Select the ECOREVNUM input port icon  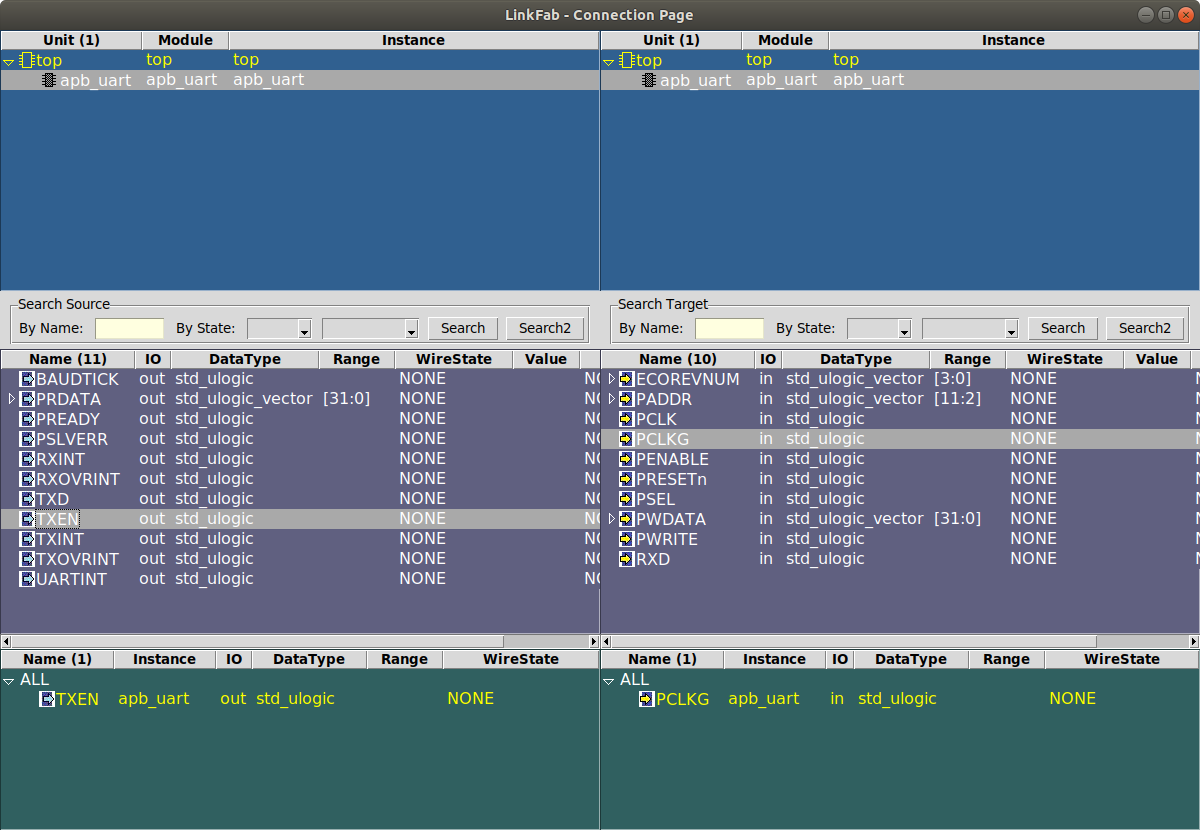[x=627, y=379]
